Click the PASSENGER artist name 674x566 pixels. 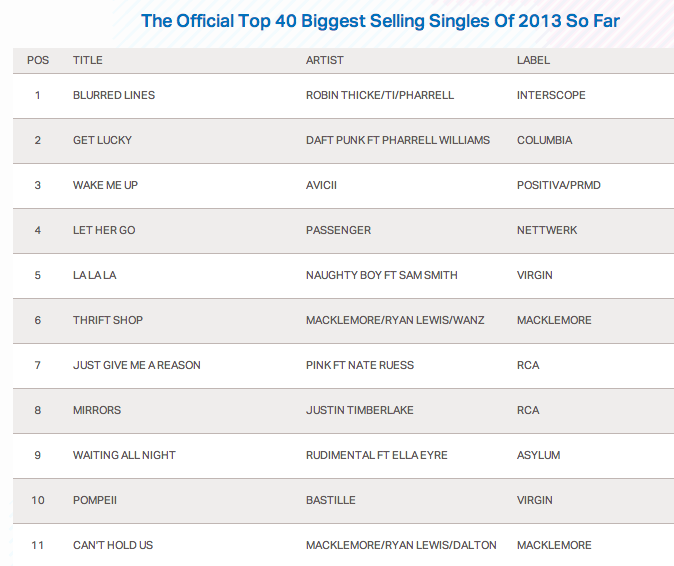coord(338,230)
